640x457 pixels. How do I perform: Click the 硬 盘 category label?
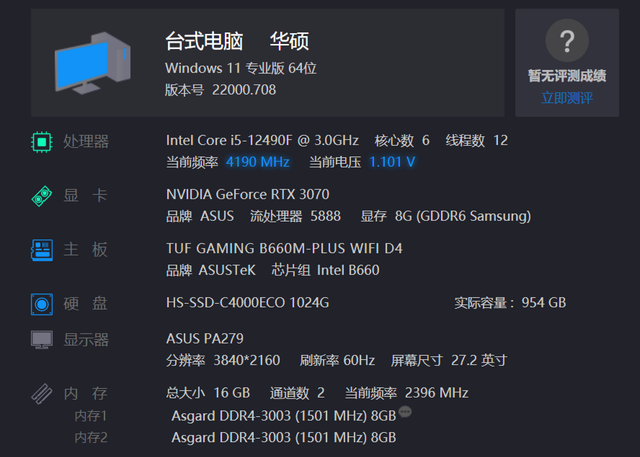[85, 304]
